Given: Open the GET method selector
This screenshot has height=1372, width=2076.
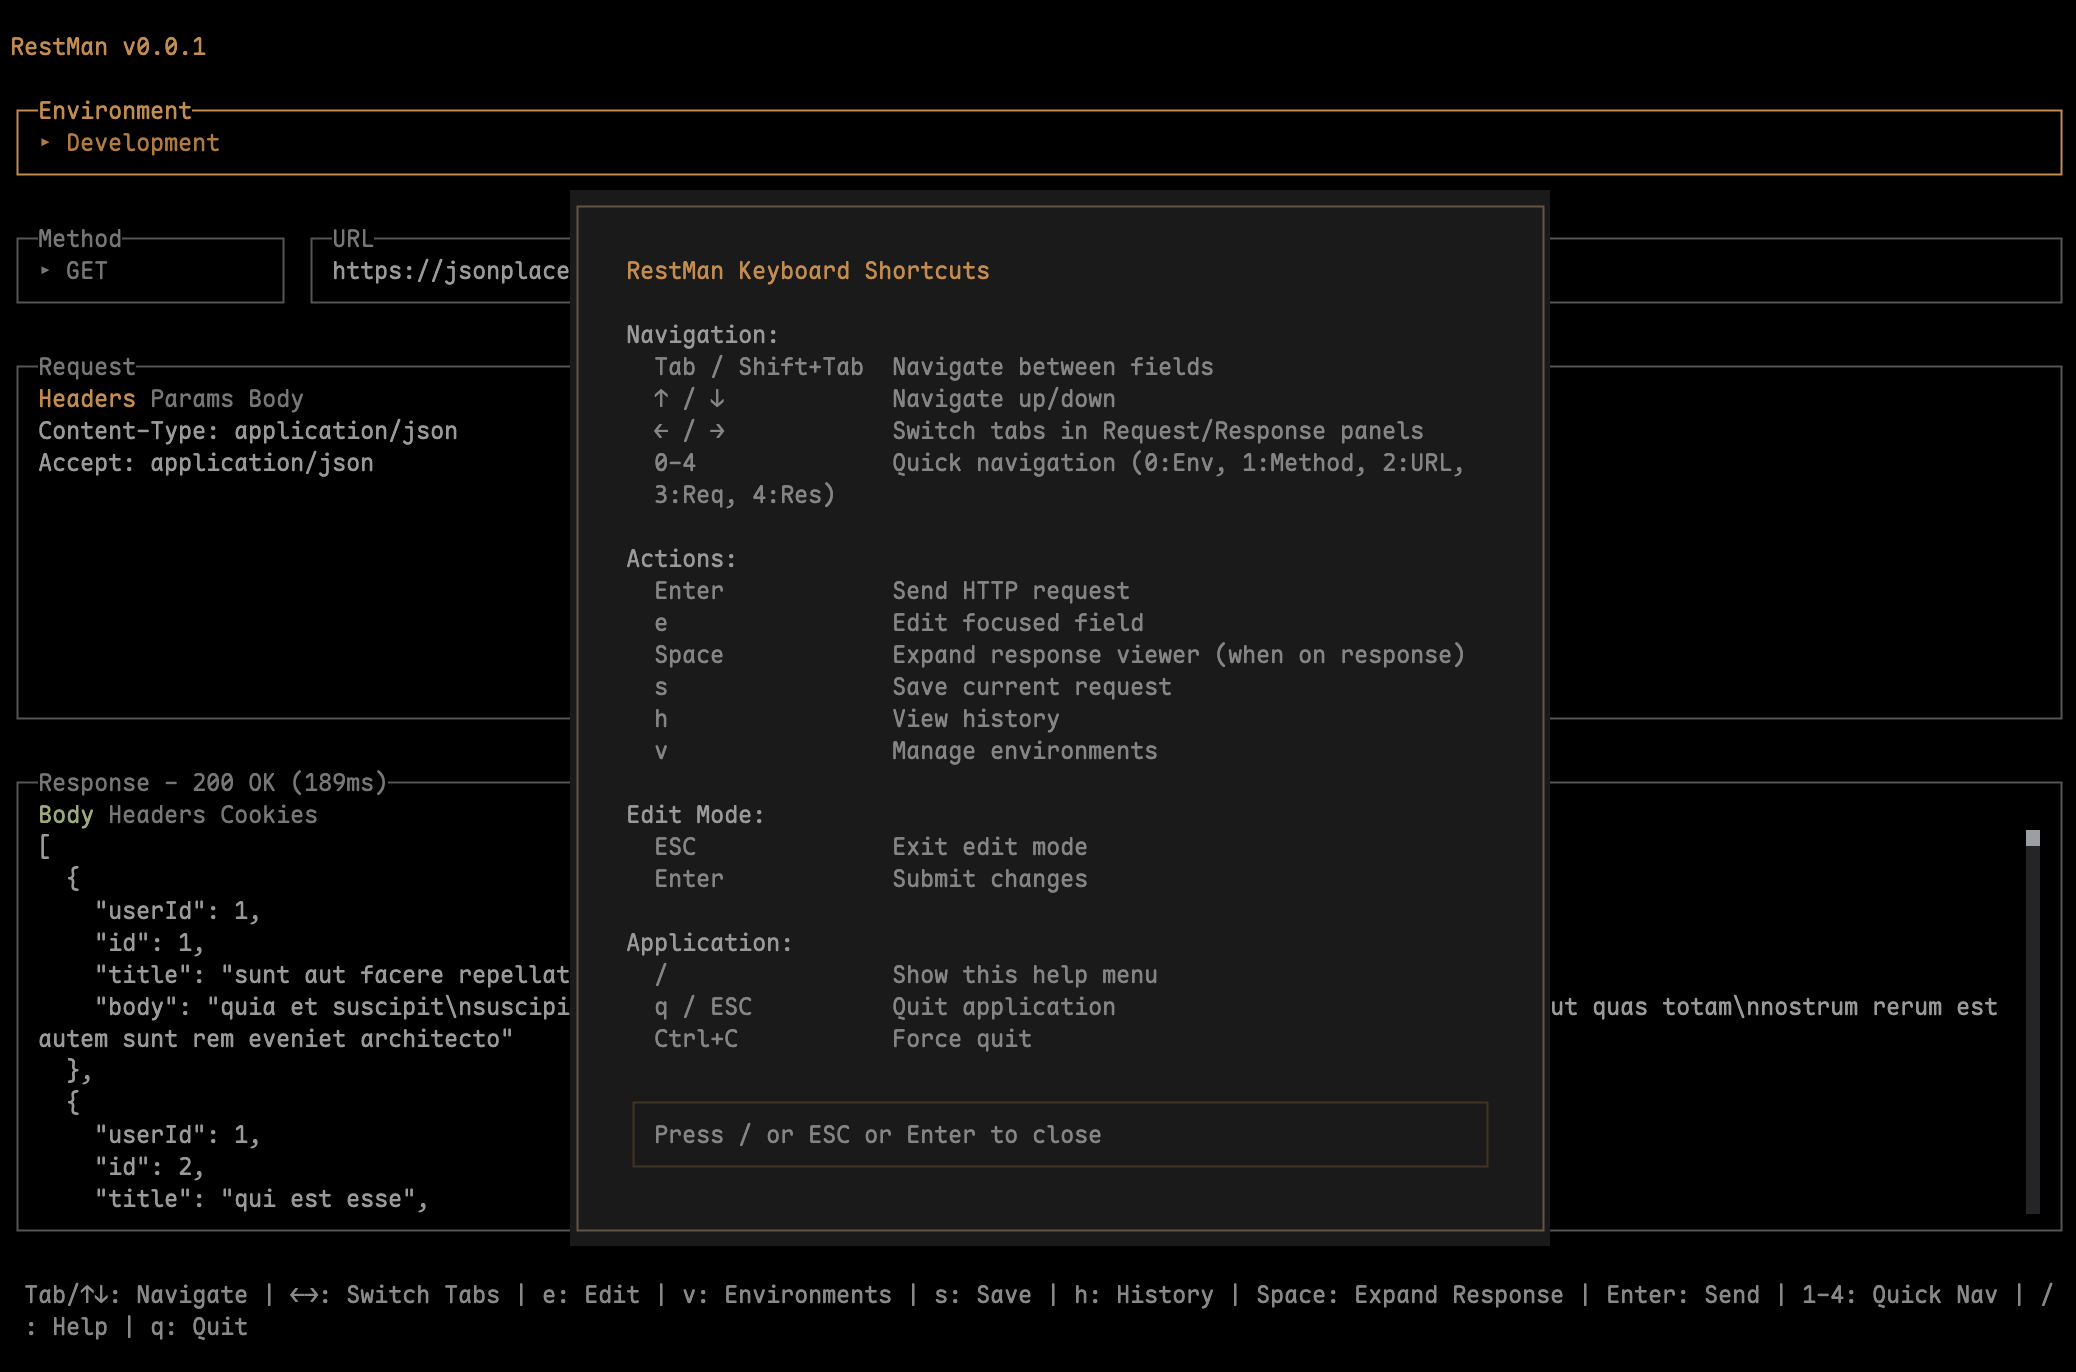Looking at the screenshot, I should tap(85, 271).
